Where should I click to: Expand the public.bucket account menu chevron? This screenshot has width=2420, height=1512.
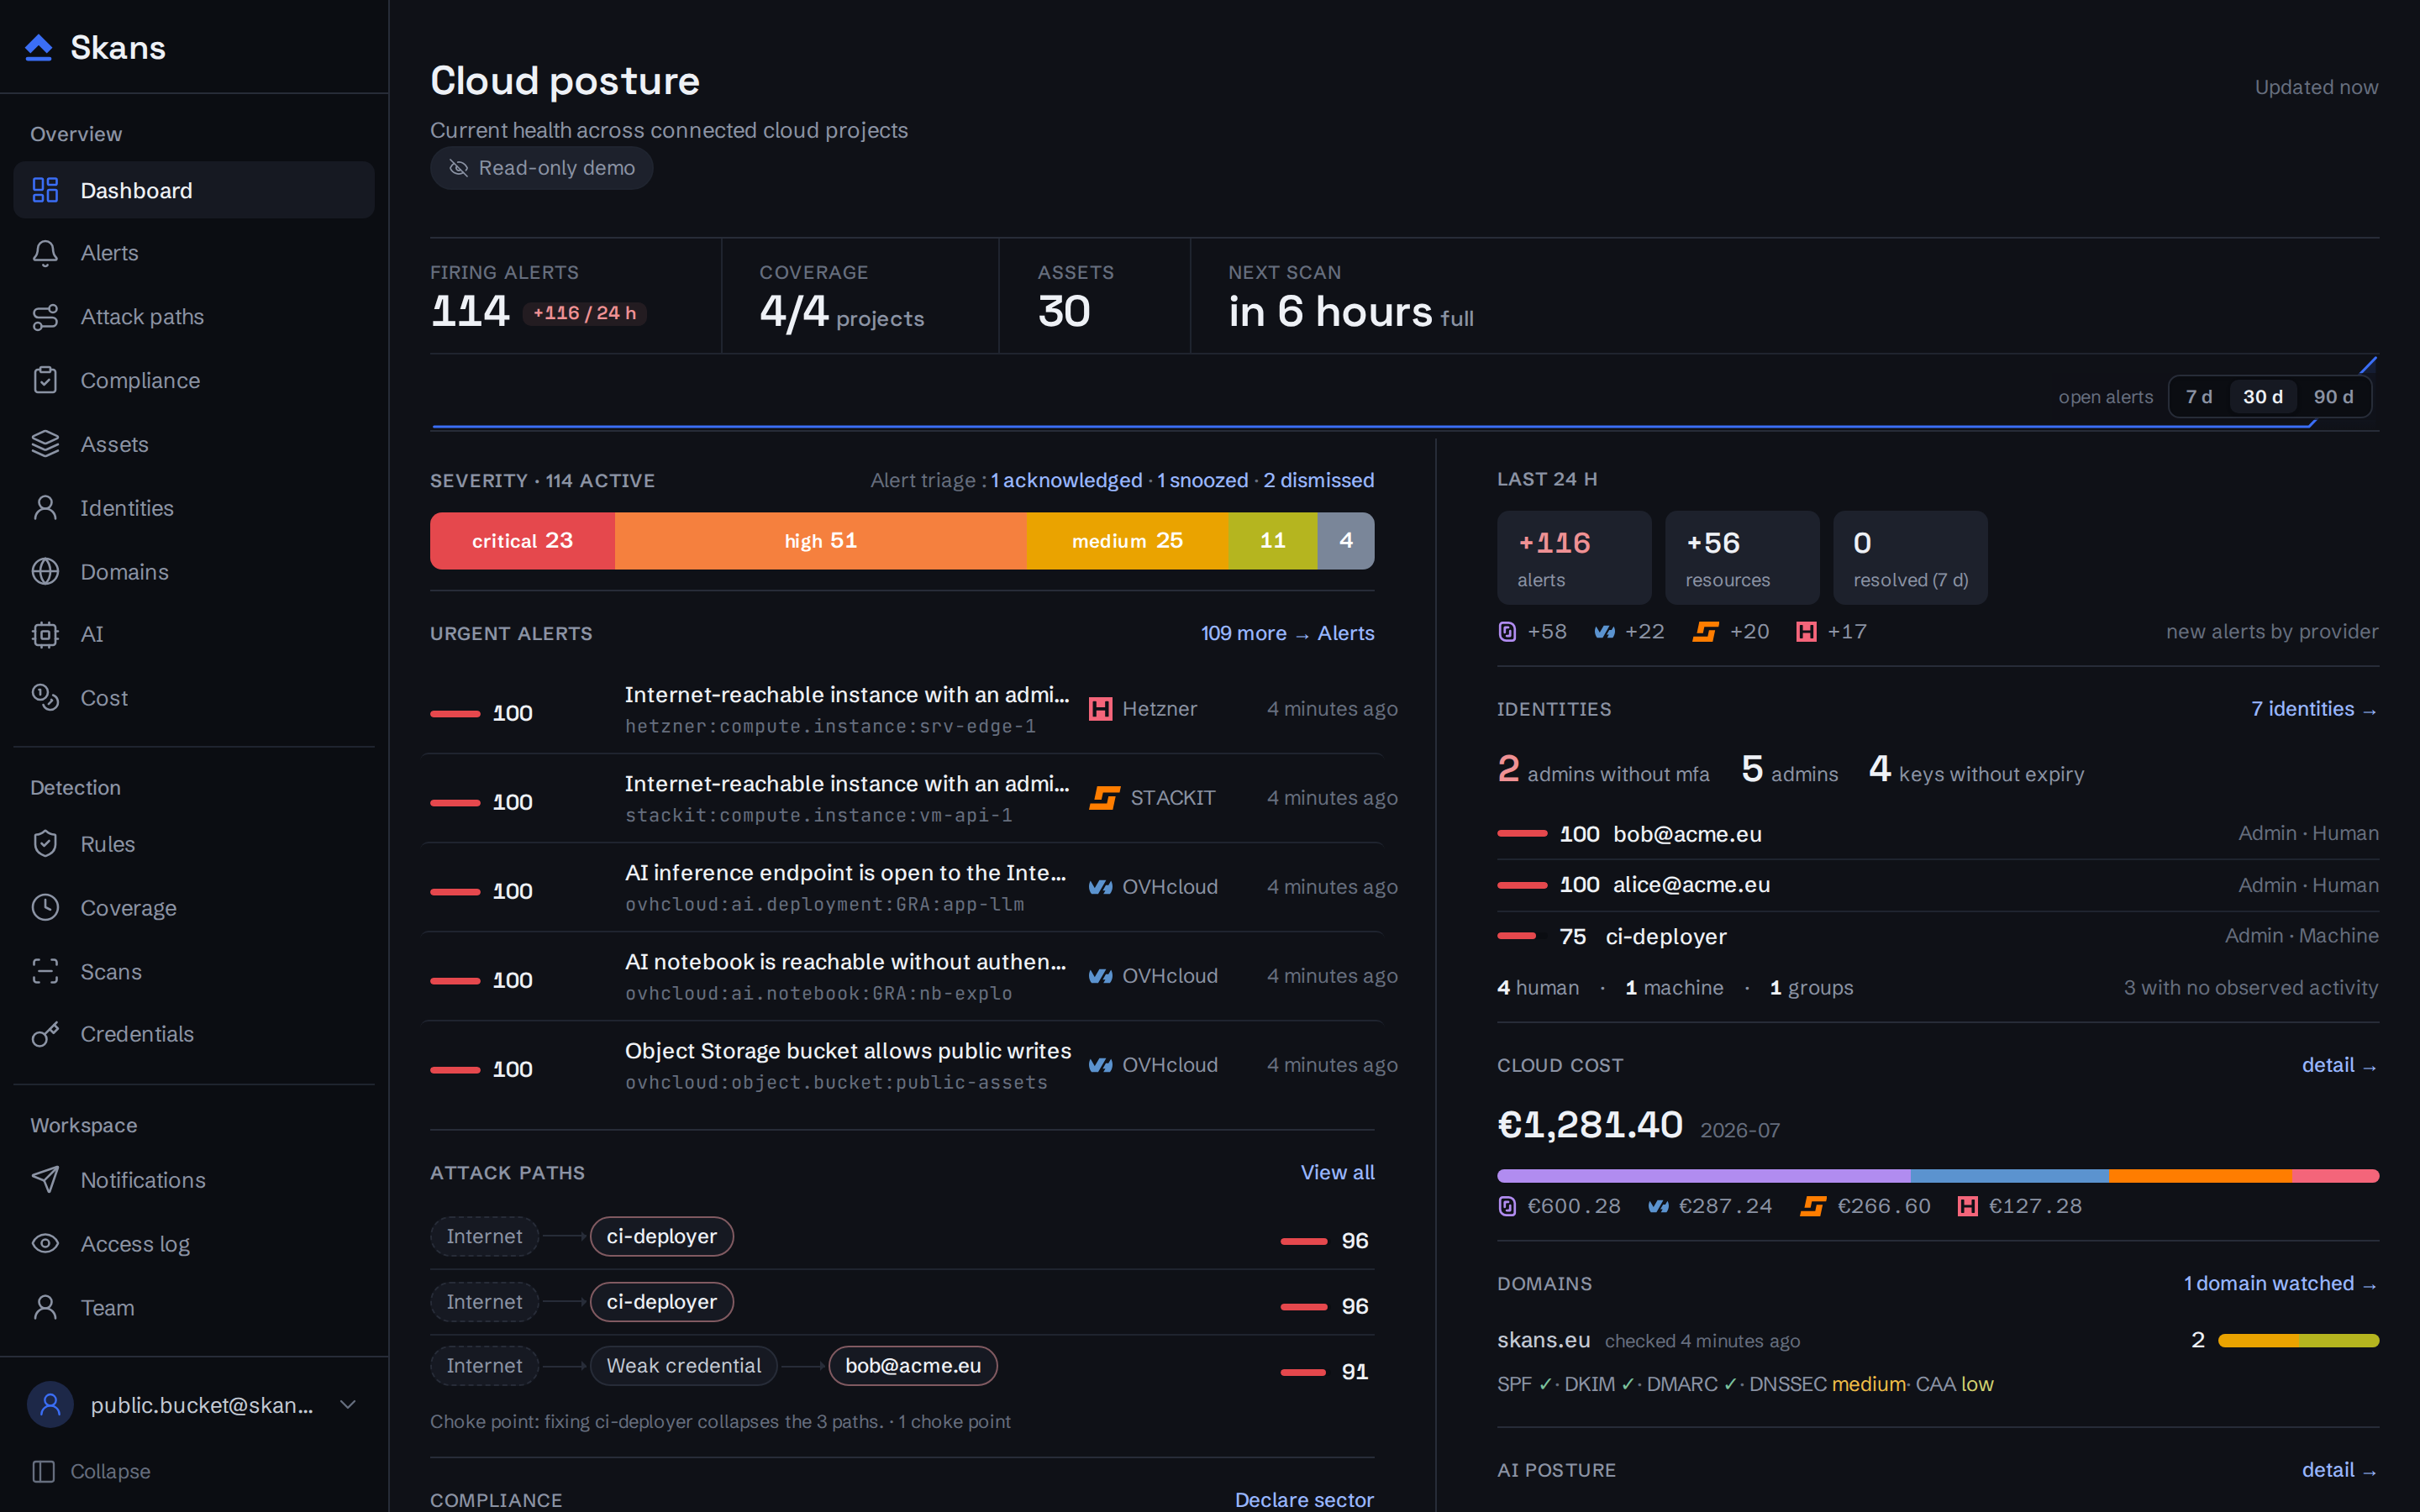[348, 1405]
